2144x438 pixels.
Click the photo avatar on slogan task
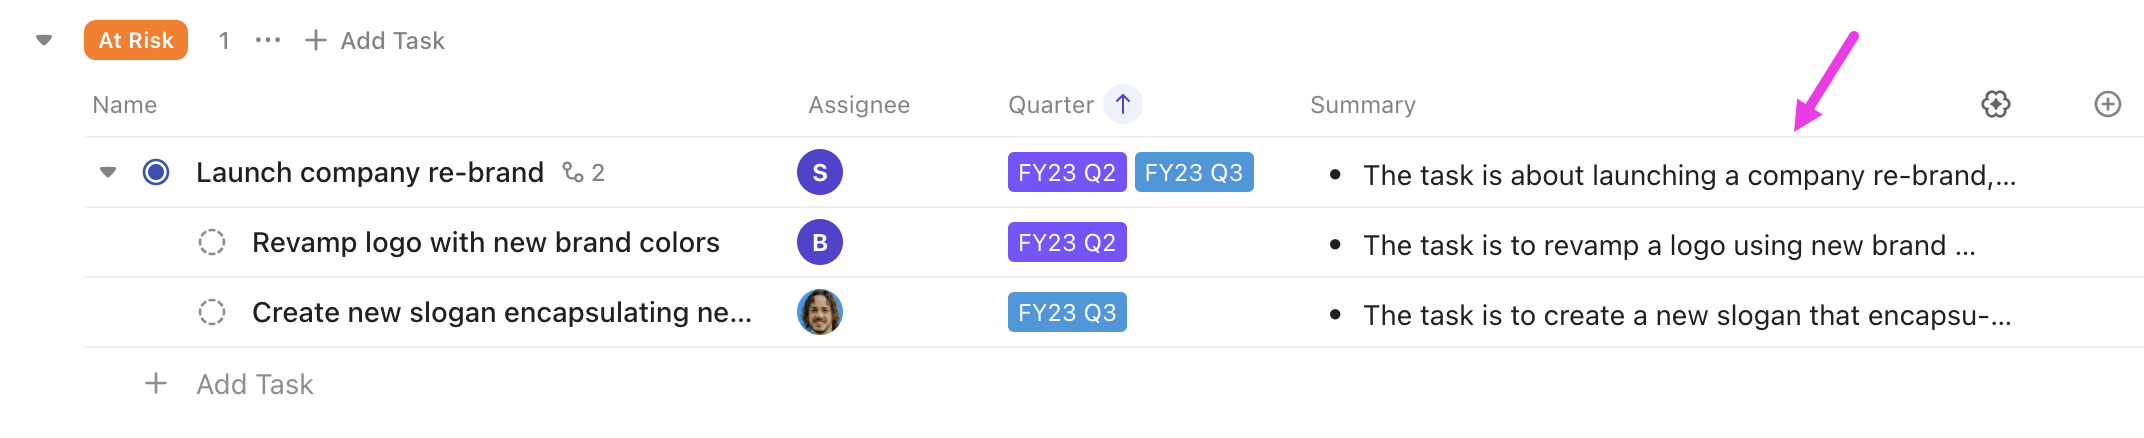click(819, 312)
